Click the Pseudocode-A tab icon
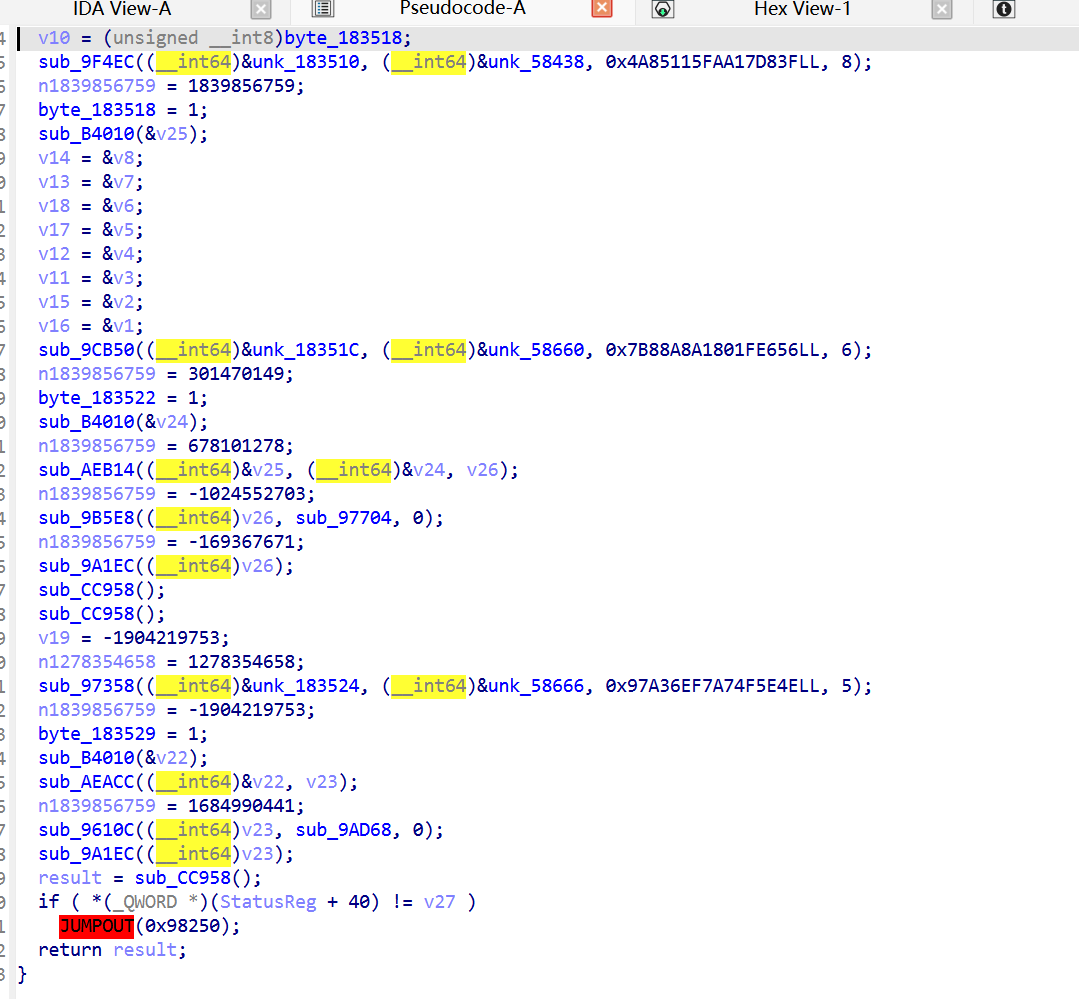Screen dimensions: 1079x999 pyautogui.click(x=323, y=9)
